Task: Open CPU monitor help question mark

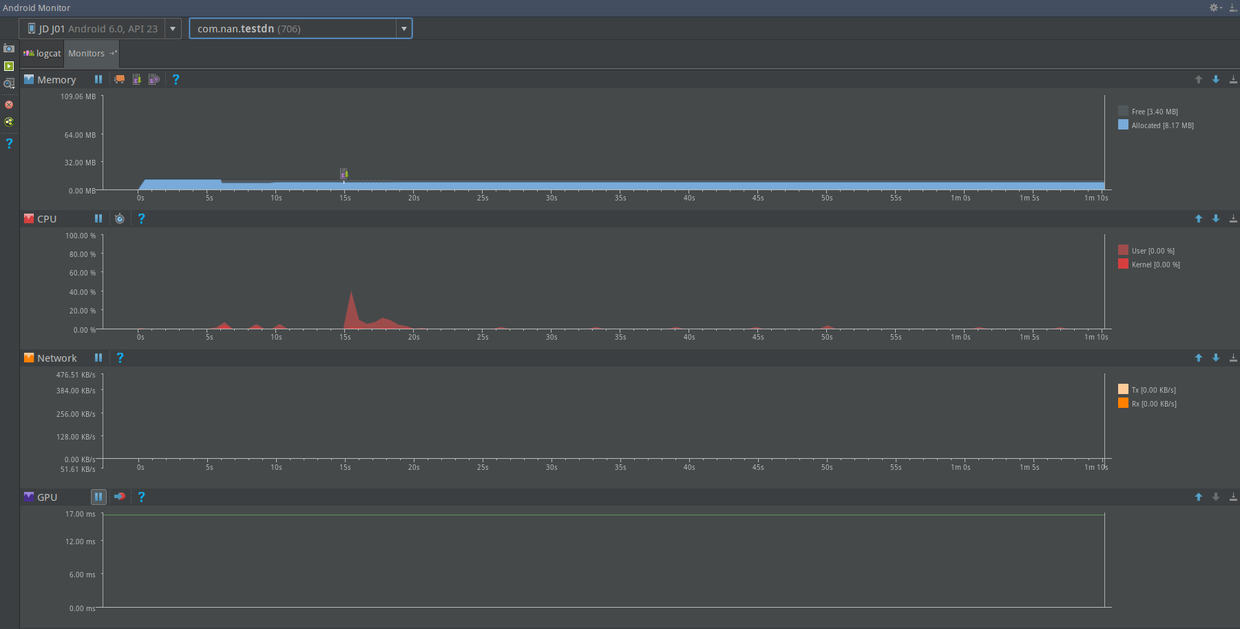Action: (x=141, y=218)
